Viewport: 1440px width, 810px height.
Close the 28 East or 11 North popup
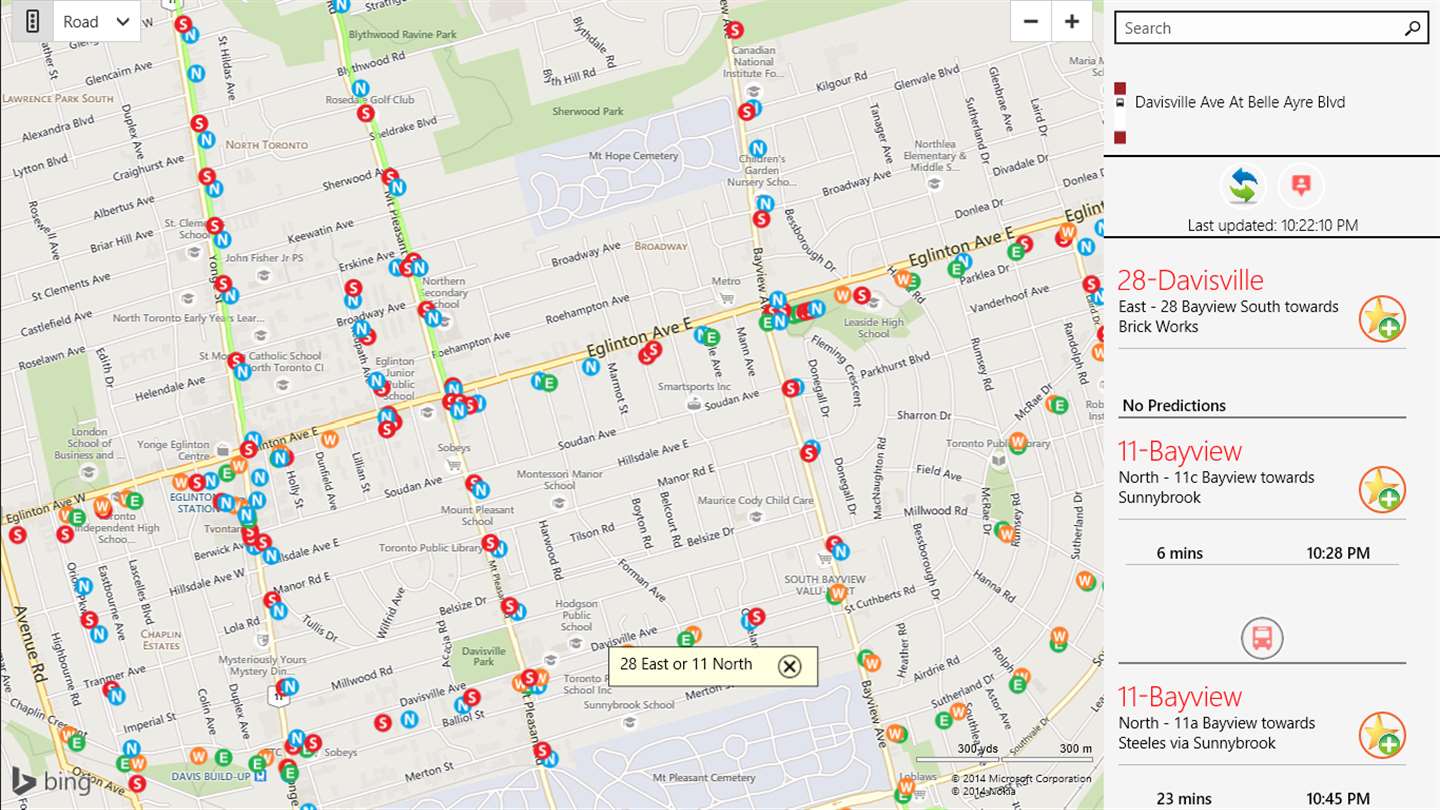pyautogui.click(x=790, y=666)
